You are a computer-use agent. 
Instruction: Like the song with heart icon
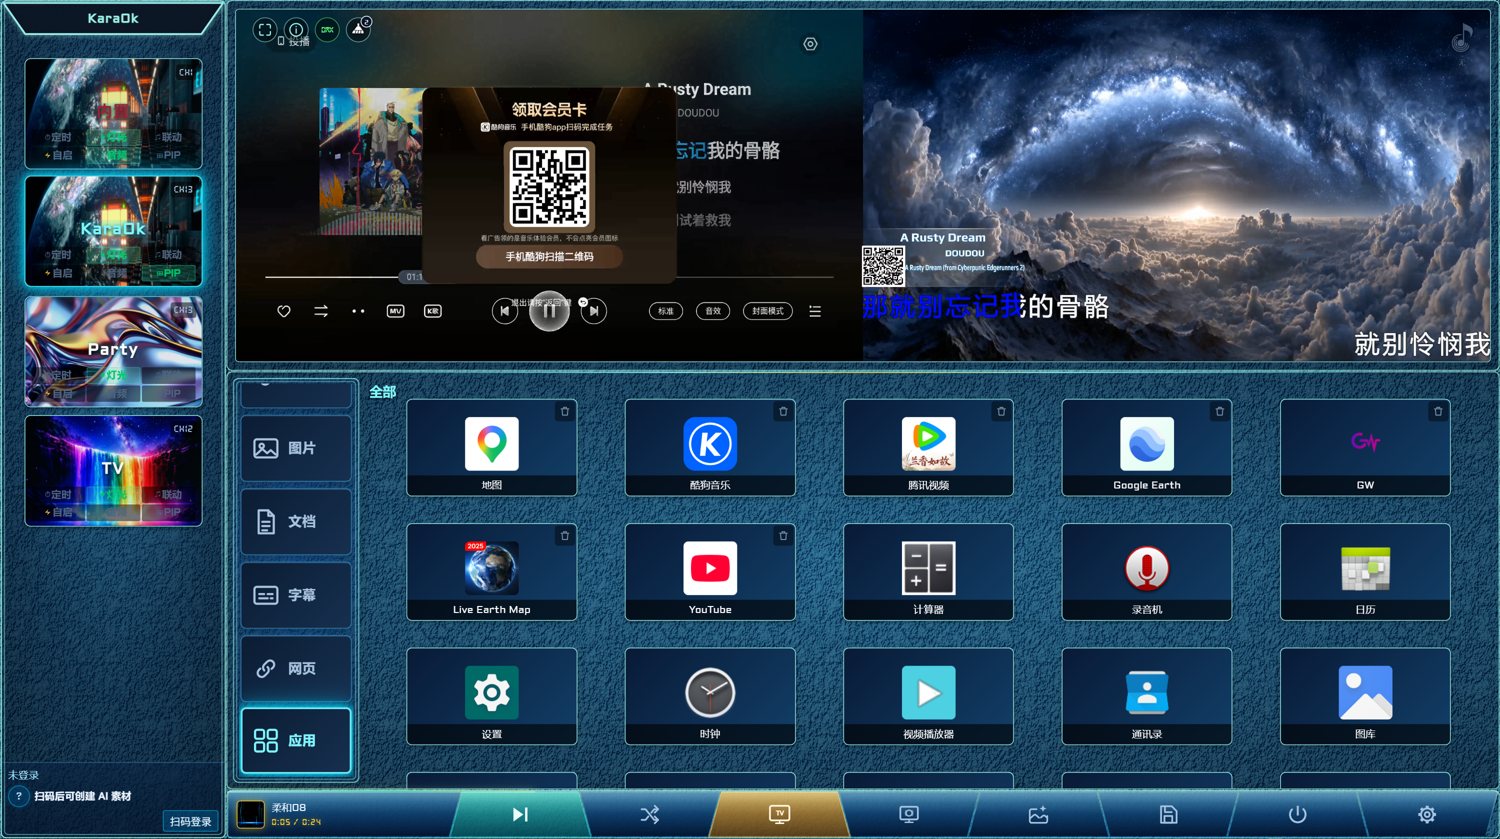point(284,311)
